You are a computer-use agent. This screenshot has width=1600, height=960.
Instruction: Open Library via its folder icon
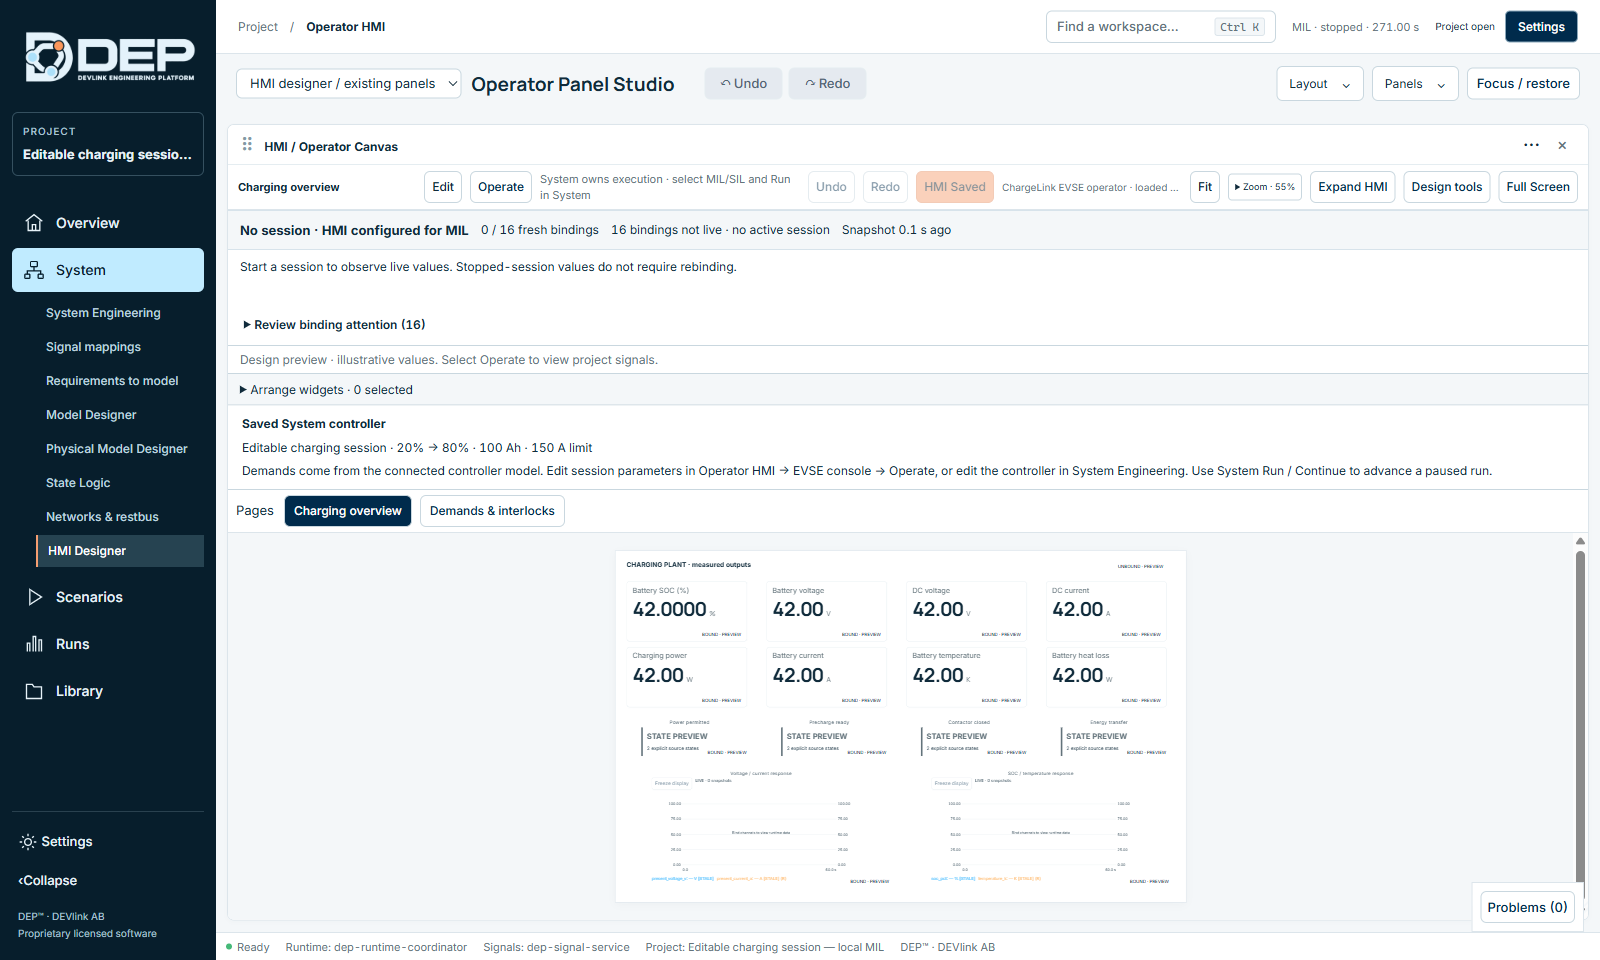pos(34,691)
